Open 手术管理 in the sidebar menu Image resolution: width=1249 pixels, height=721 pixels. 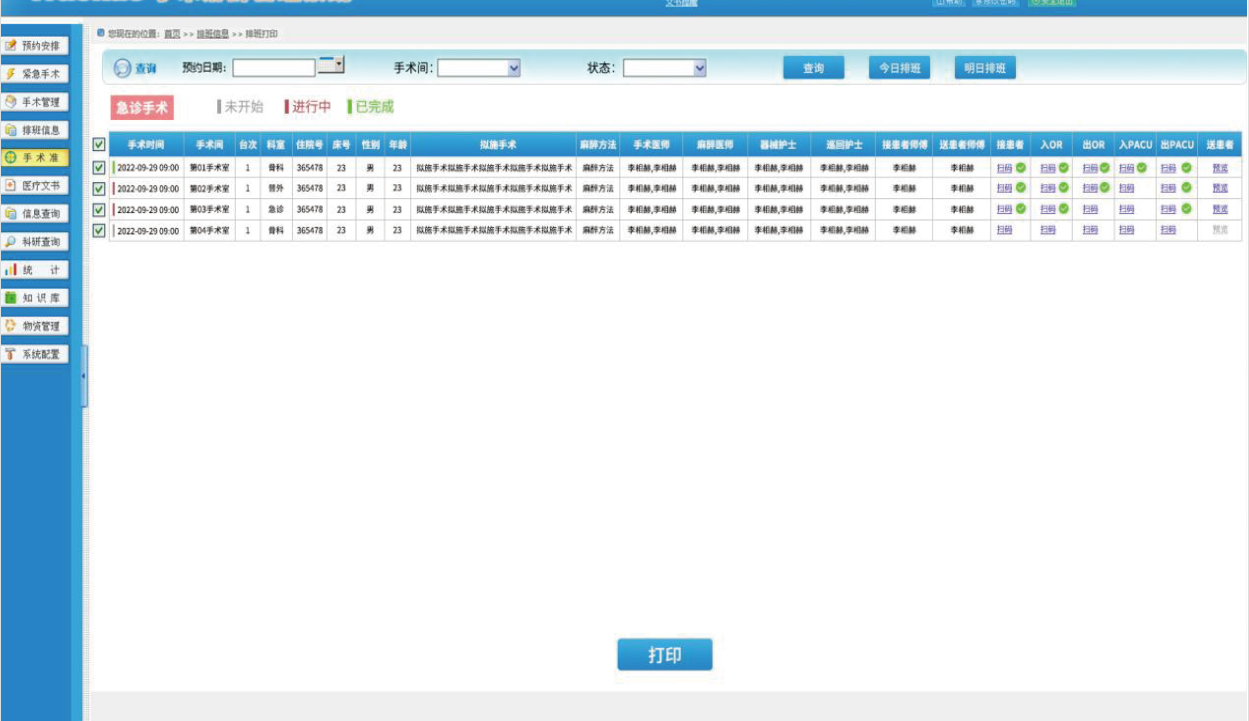(40, 102)
